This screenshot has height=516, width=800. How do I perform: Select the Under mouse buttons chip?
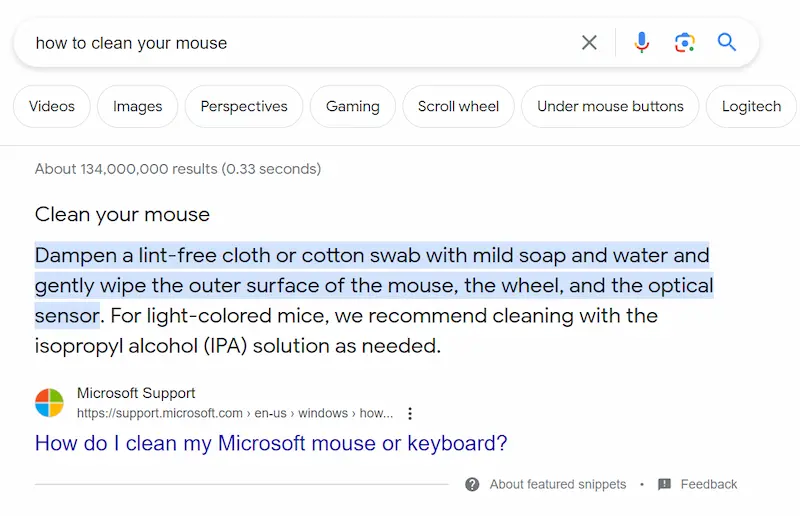point(610,106)
